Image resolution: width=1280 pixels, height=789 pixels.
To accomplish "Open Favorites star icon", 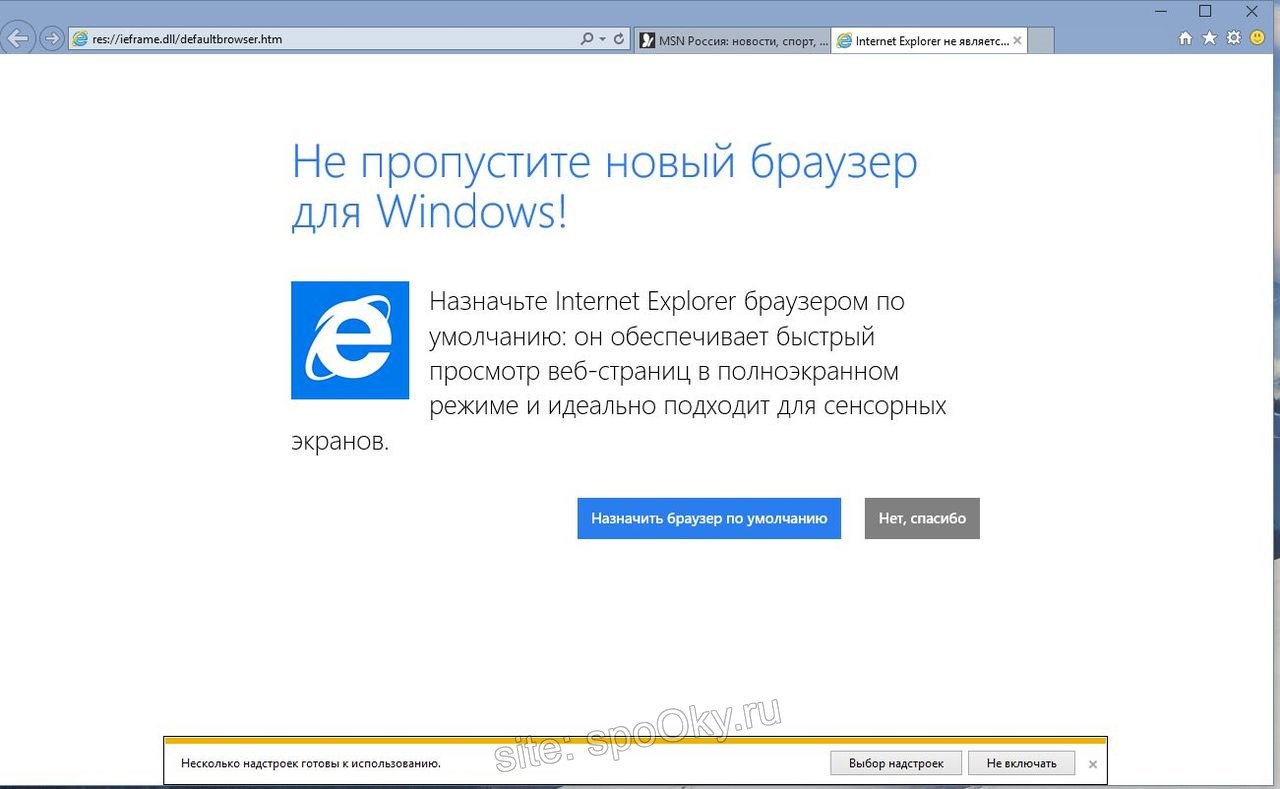I will pyautogui.click(x=1209, y=38).
